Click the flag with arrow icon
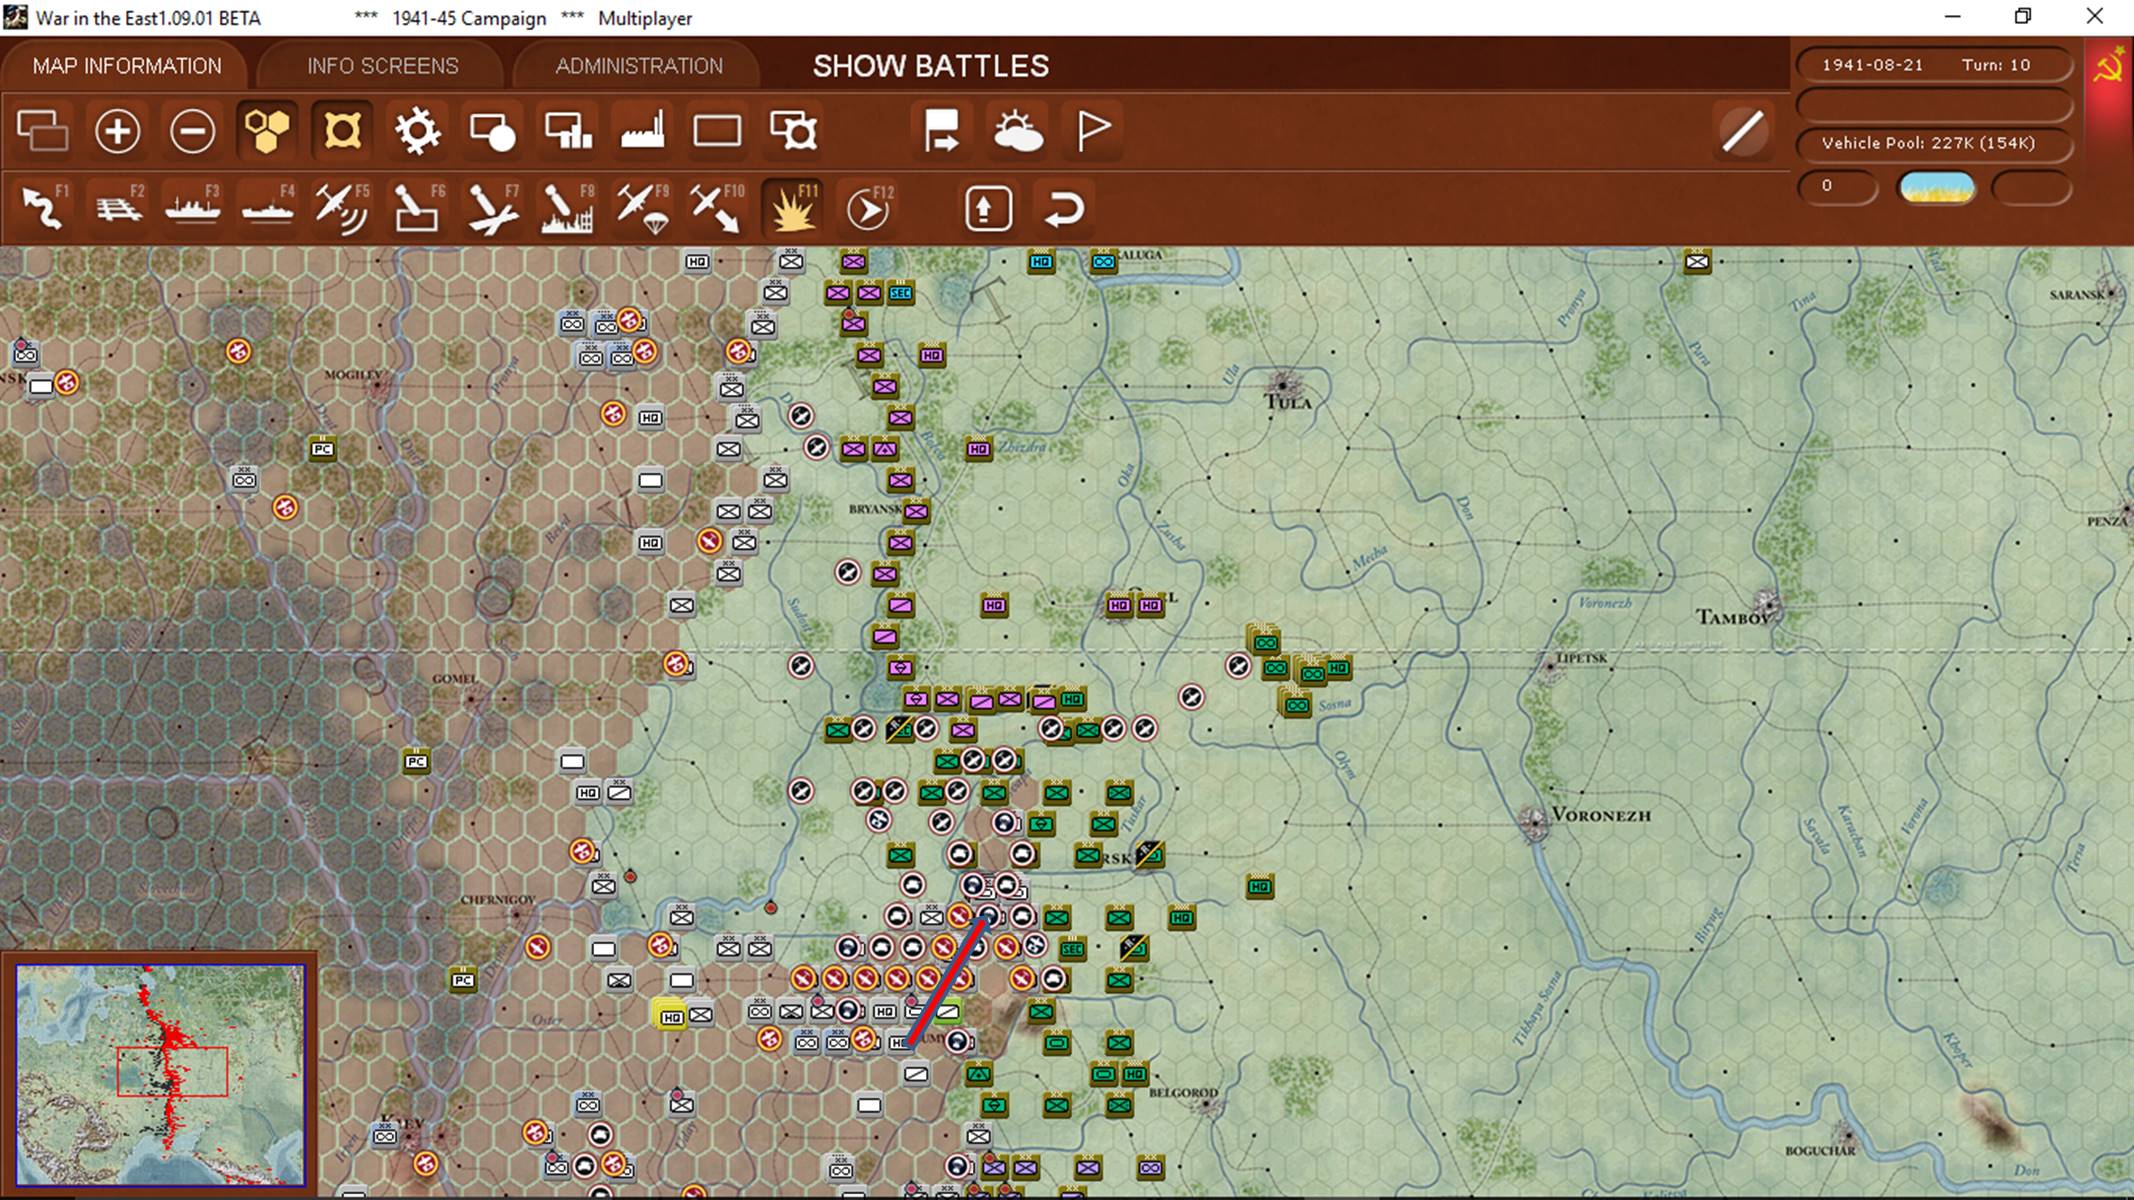 [942, 131]
